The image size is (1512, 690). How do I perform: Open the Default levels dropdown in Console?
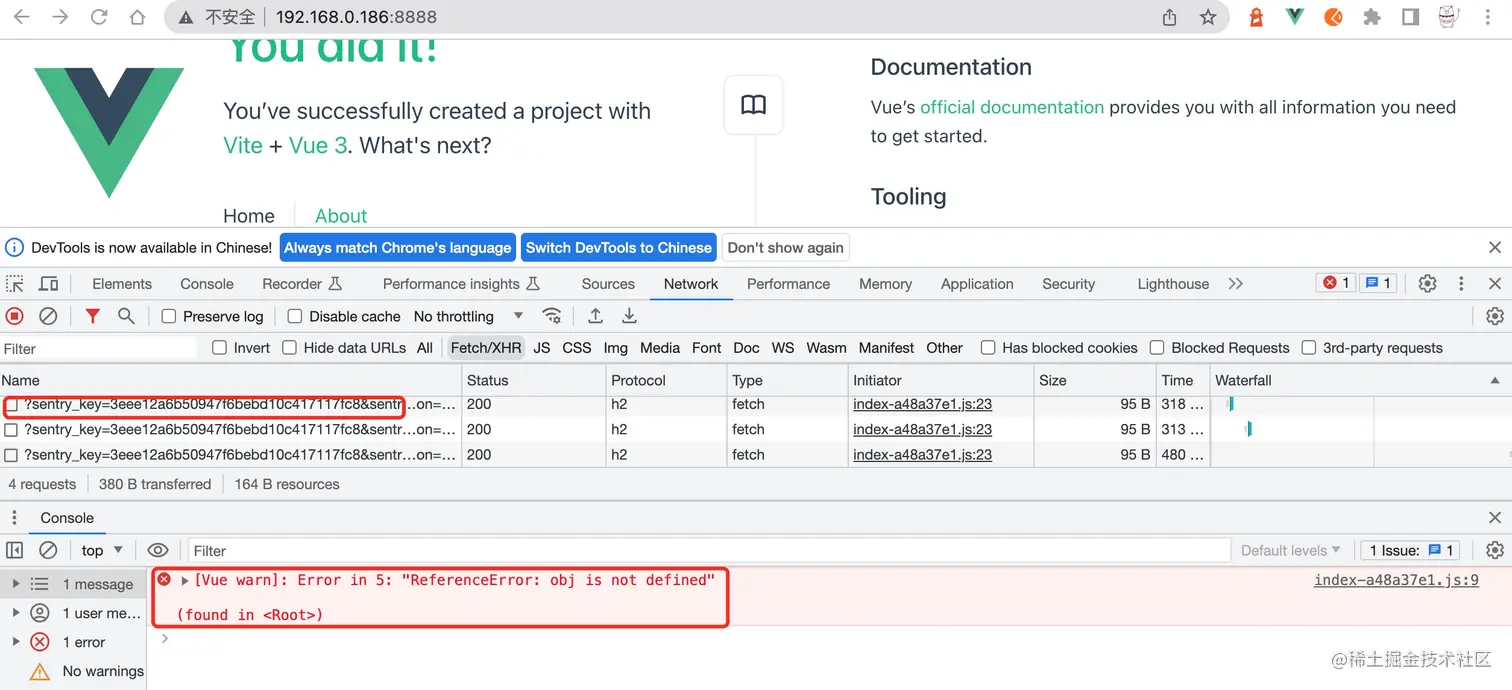pos(1290,550)
